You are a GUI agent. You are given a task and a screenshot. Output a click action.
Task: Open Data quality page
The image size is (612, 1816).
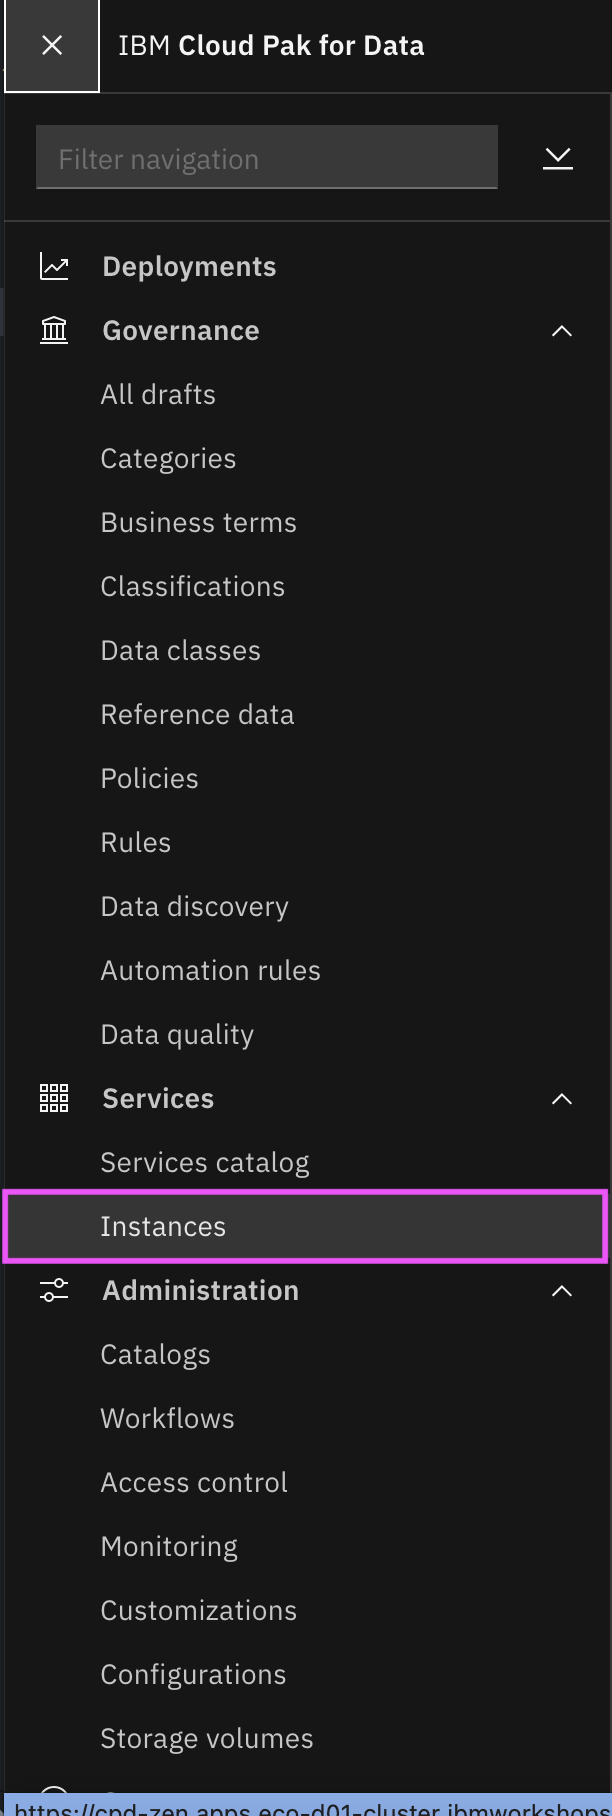[x=177, y=1035]
